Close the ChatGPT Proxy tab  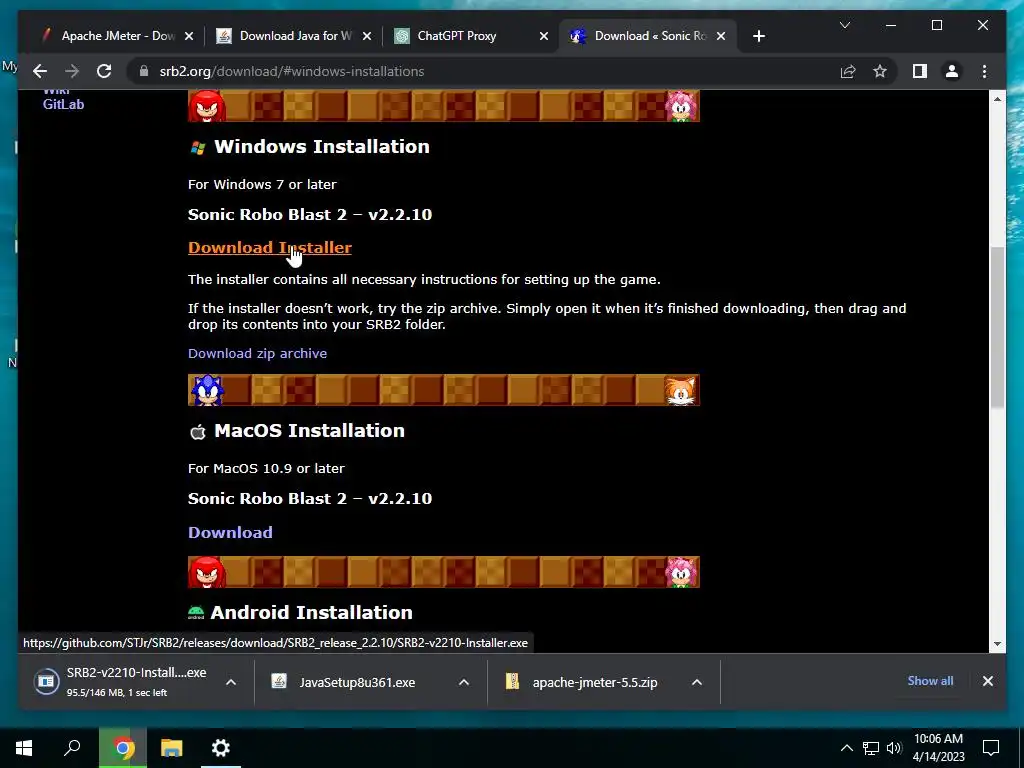(x=543, y=36)
